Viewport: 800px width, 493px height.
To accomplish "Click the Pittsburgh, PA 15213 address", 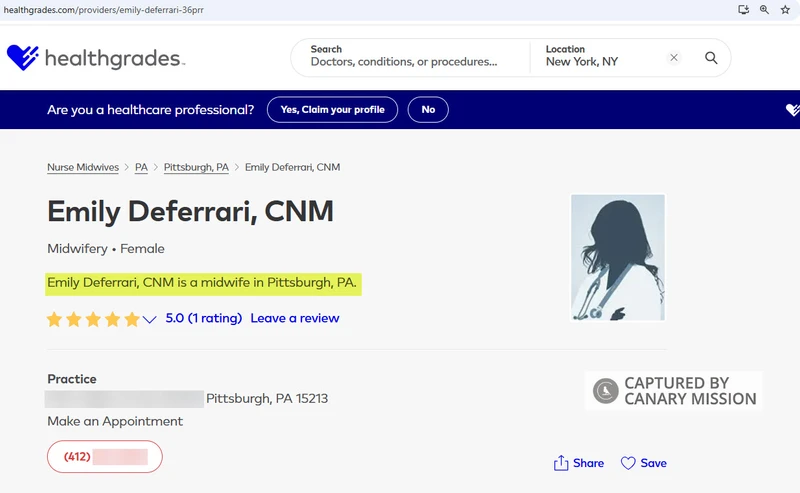I will 267,399.
